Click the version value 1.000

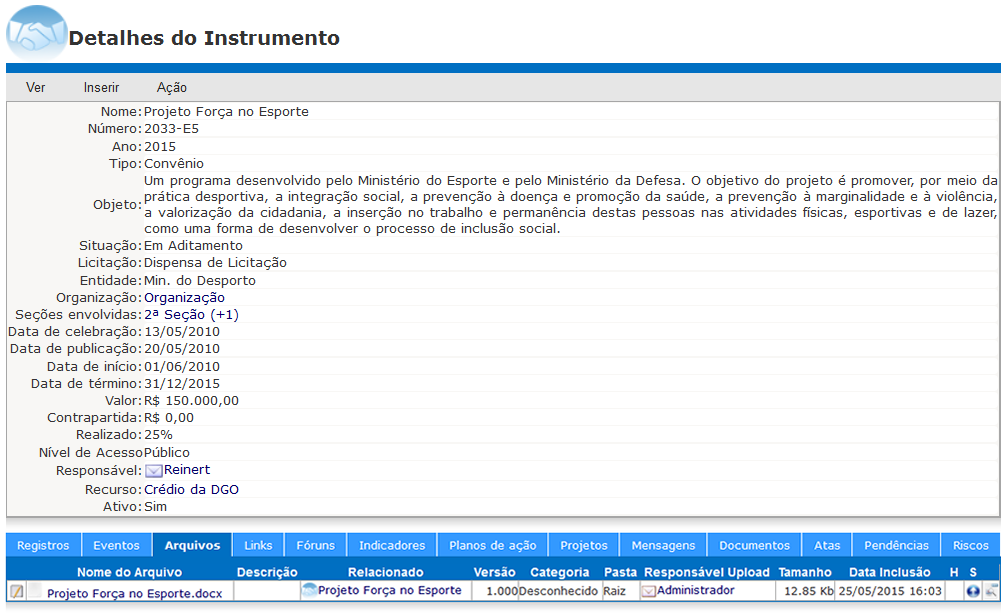(502, 591)
